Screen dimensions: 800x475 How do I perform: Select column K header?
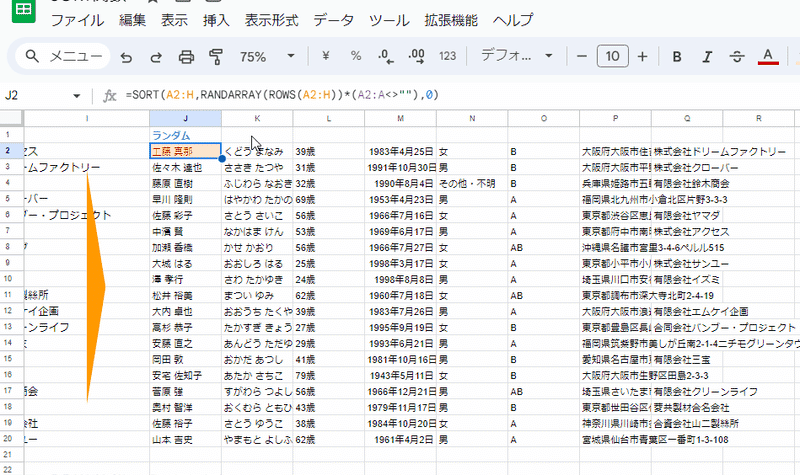coord(257,118)
